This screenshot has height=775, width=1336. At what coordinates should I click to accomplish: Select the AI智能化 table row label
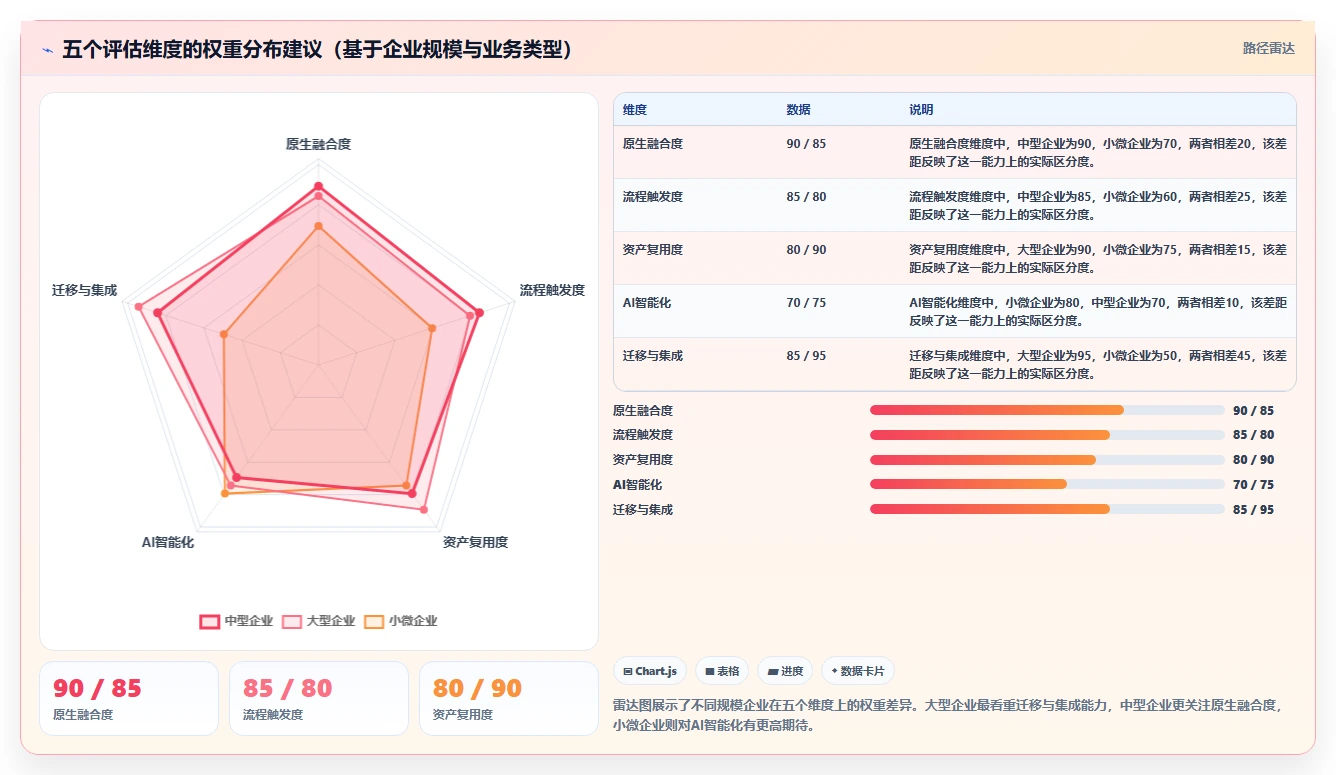[x=647, y=303]
